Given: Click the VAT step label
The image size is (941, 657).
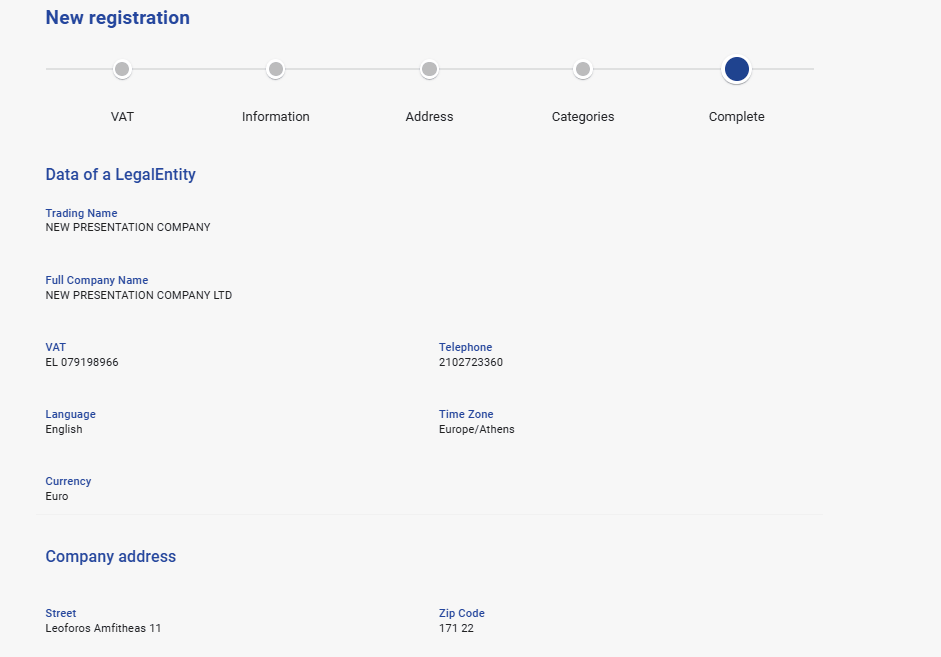Looking at the screenshot, I should [x=122, y=117].
